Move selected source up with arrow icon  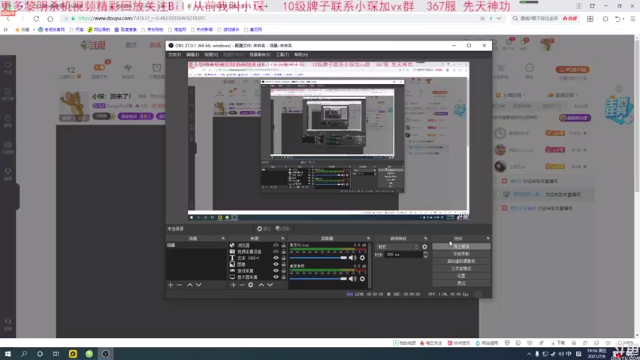pyautogui.click(x=261, y=285)
